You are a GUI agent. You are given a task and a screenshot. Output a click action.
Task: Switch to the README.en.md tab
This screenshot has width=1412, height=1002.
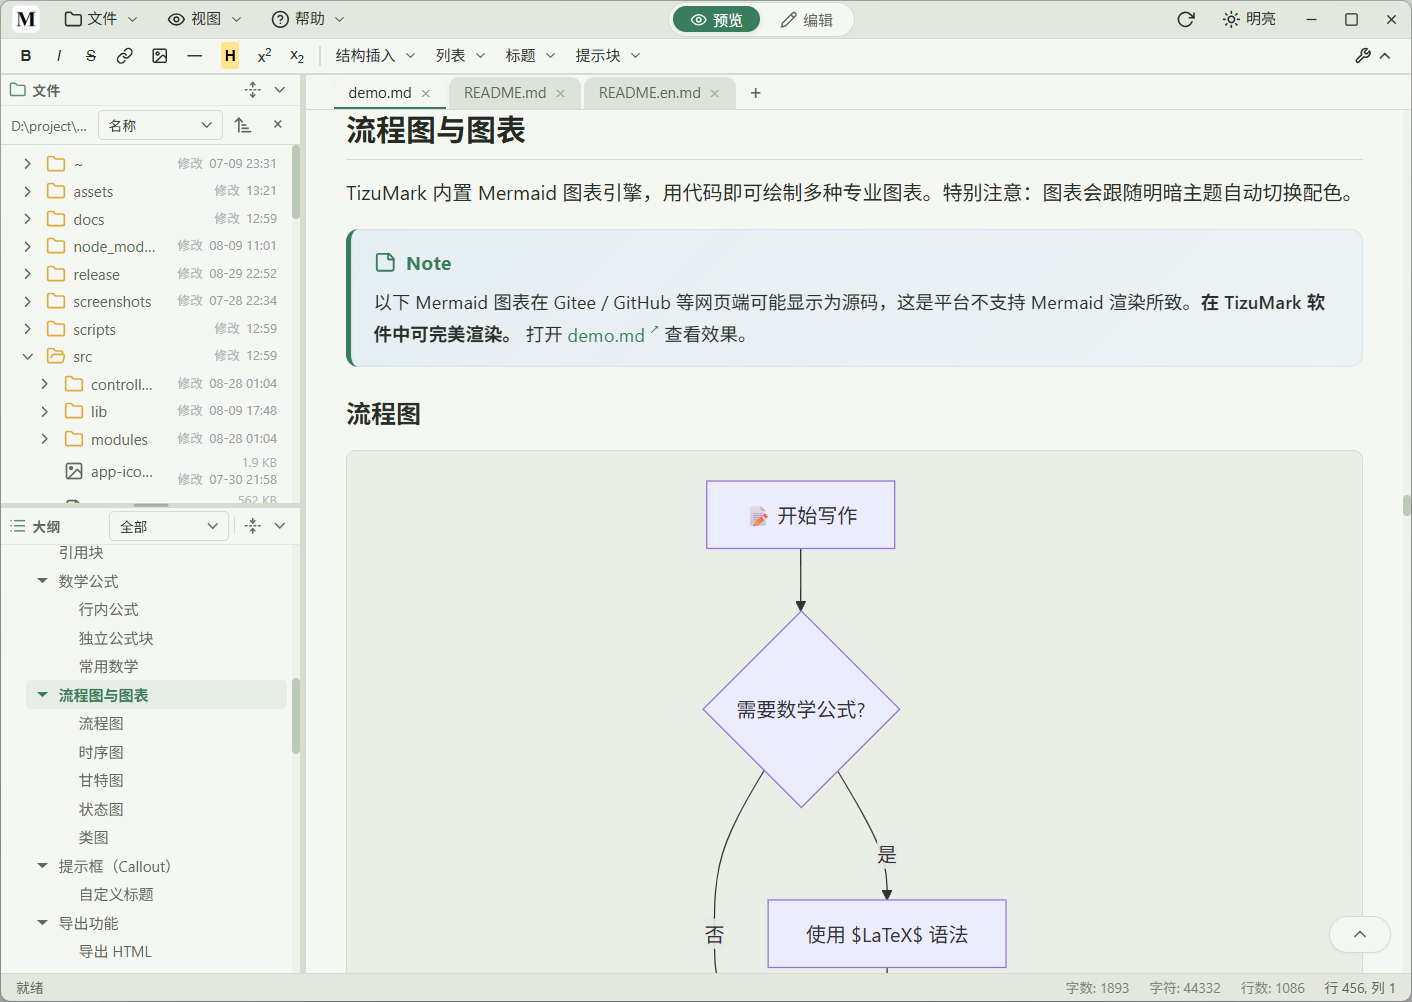pyautogui.click(x=649, y=93)
